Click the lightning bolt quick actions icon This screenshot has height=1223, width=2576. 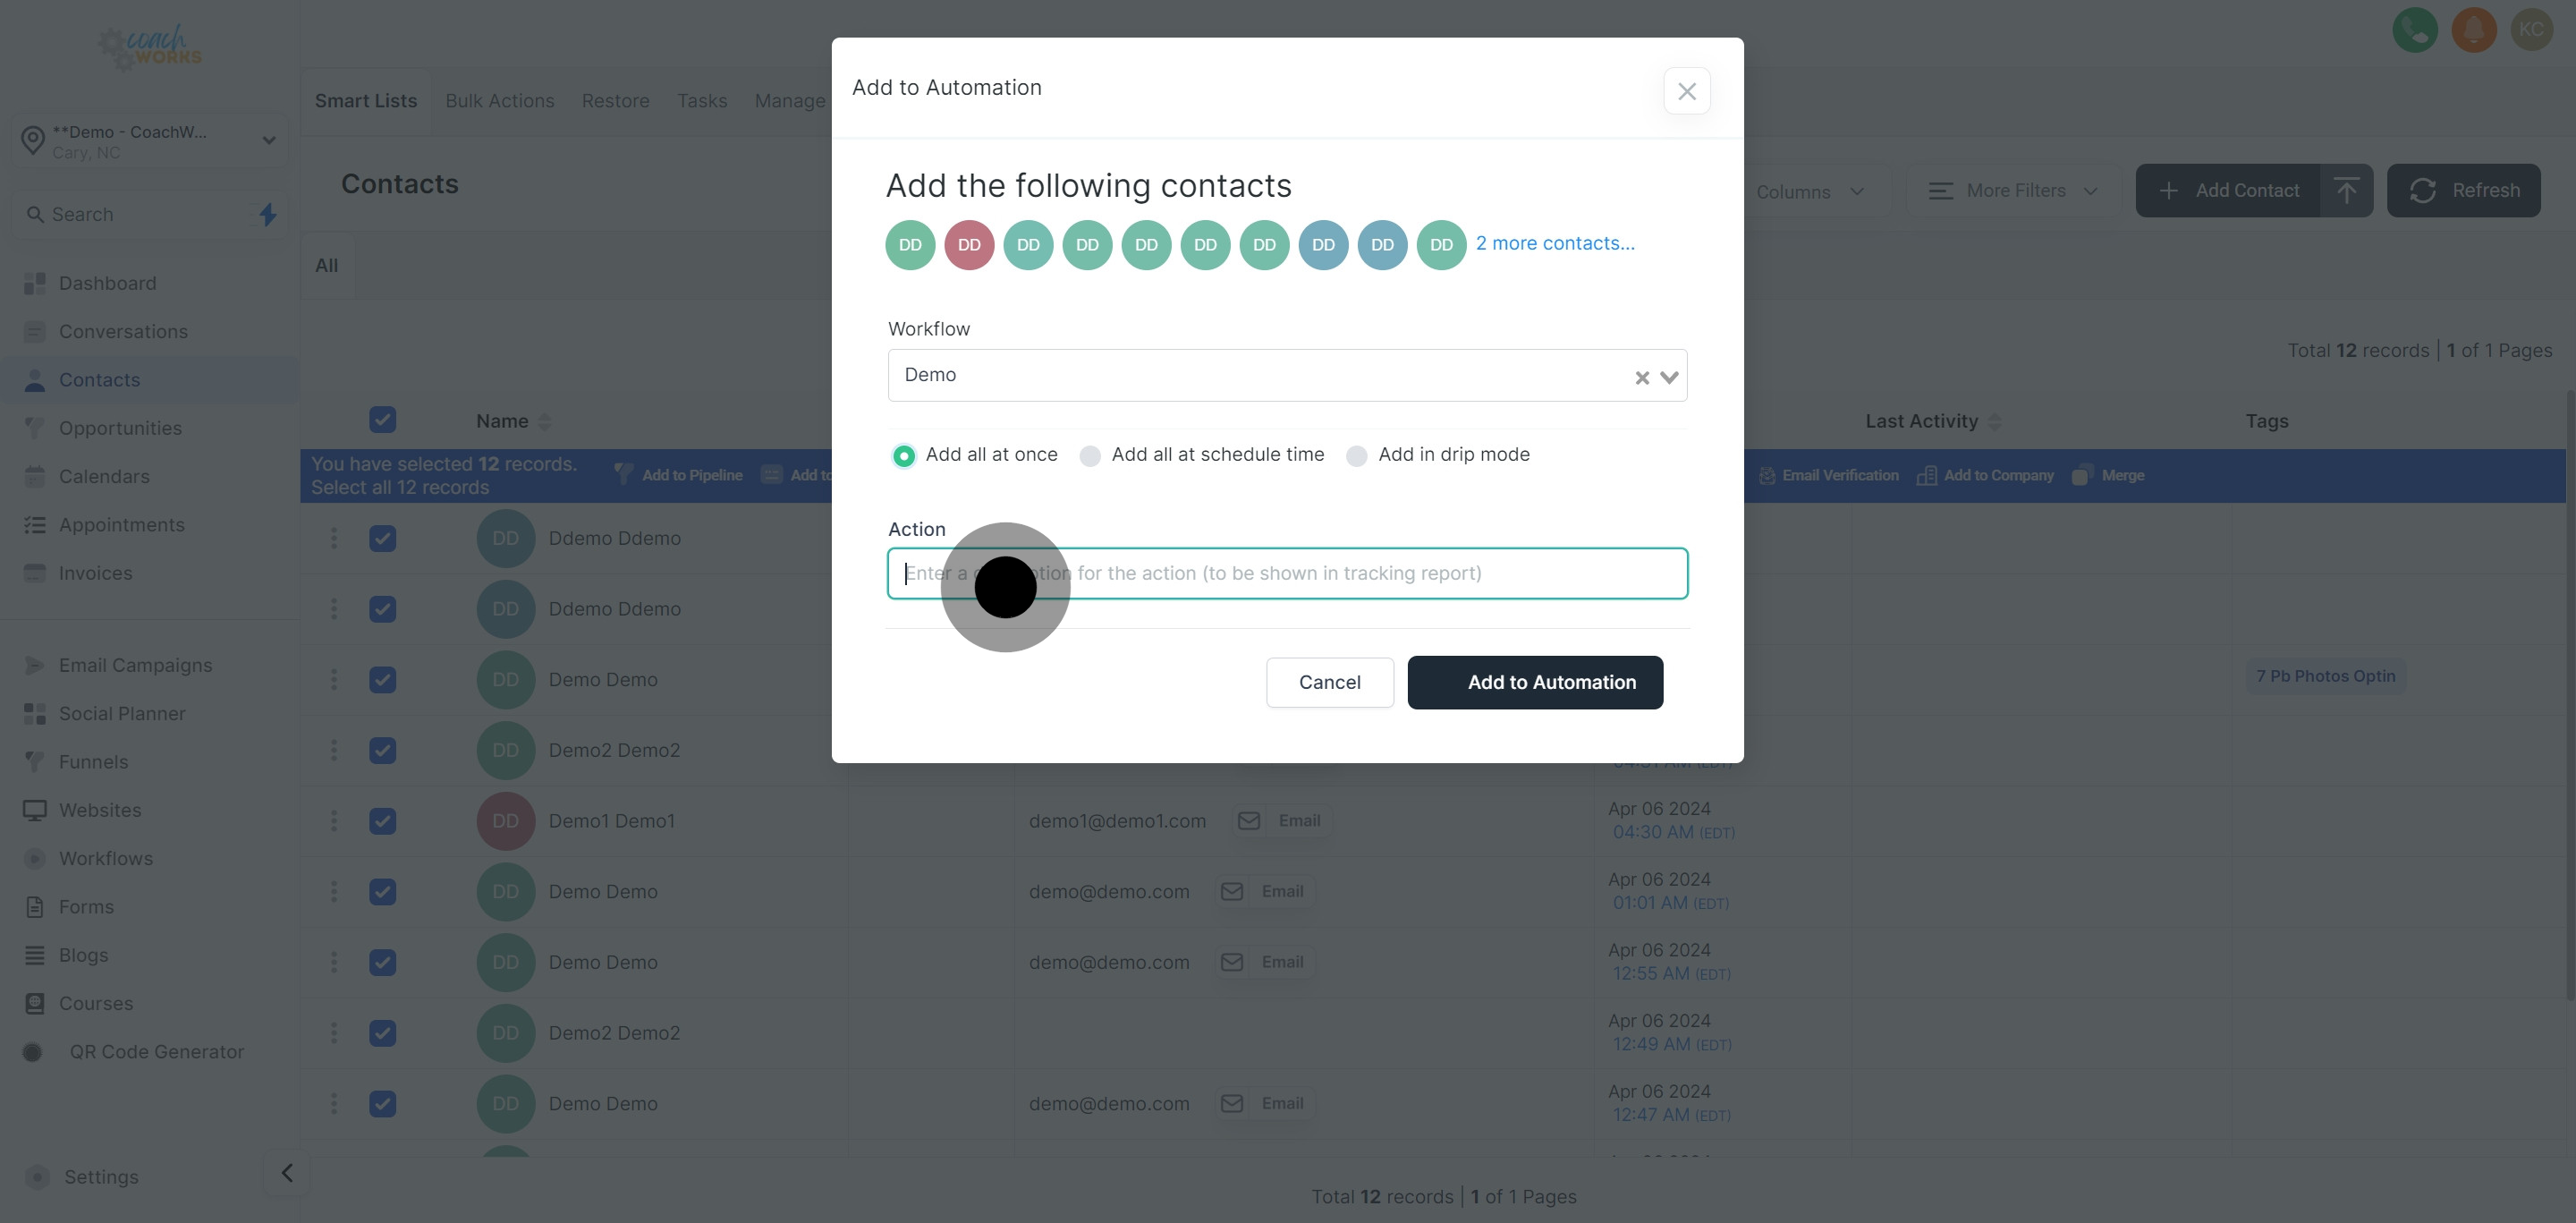point(267,214)
